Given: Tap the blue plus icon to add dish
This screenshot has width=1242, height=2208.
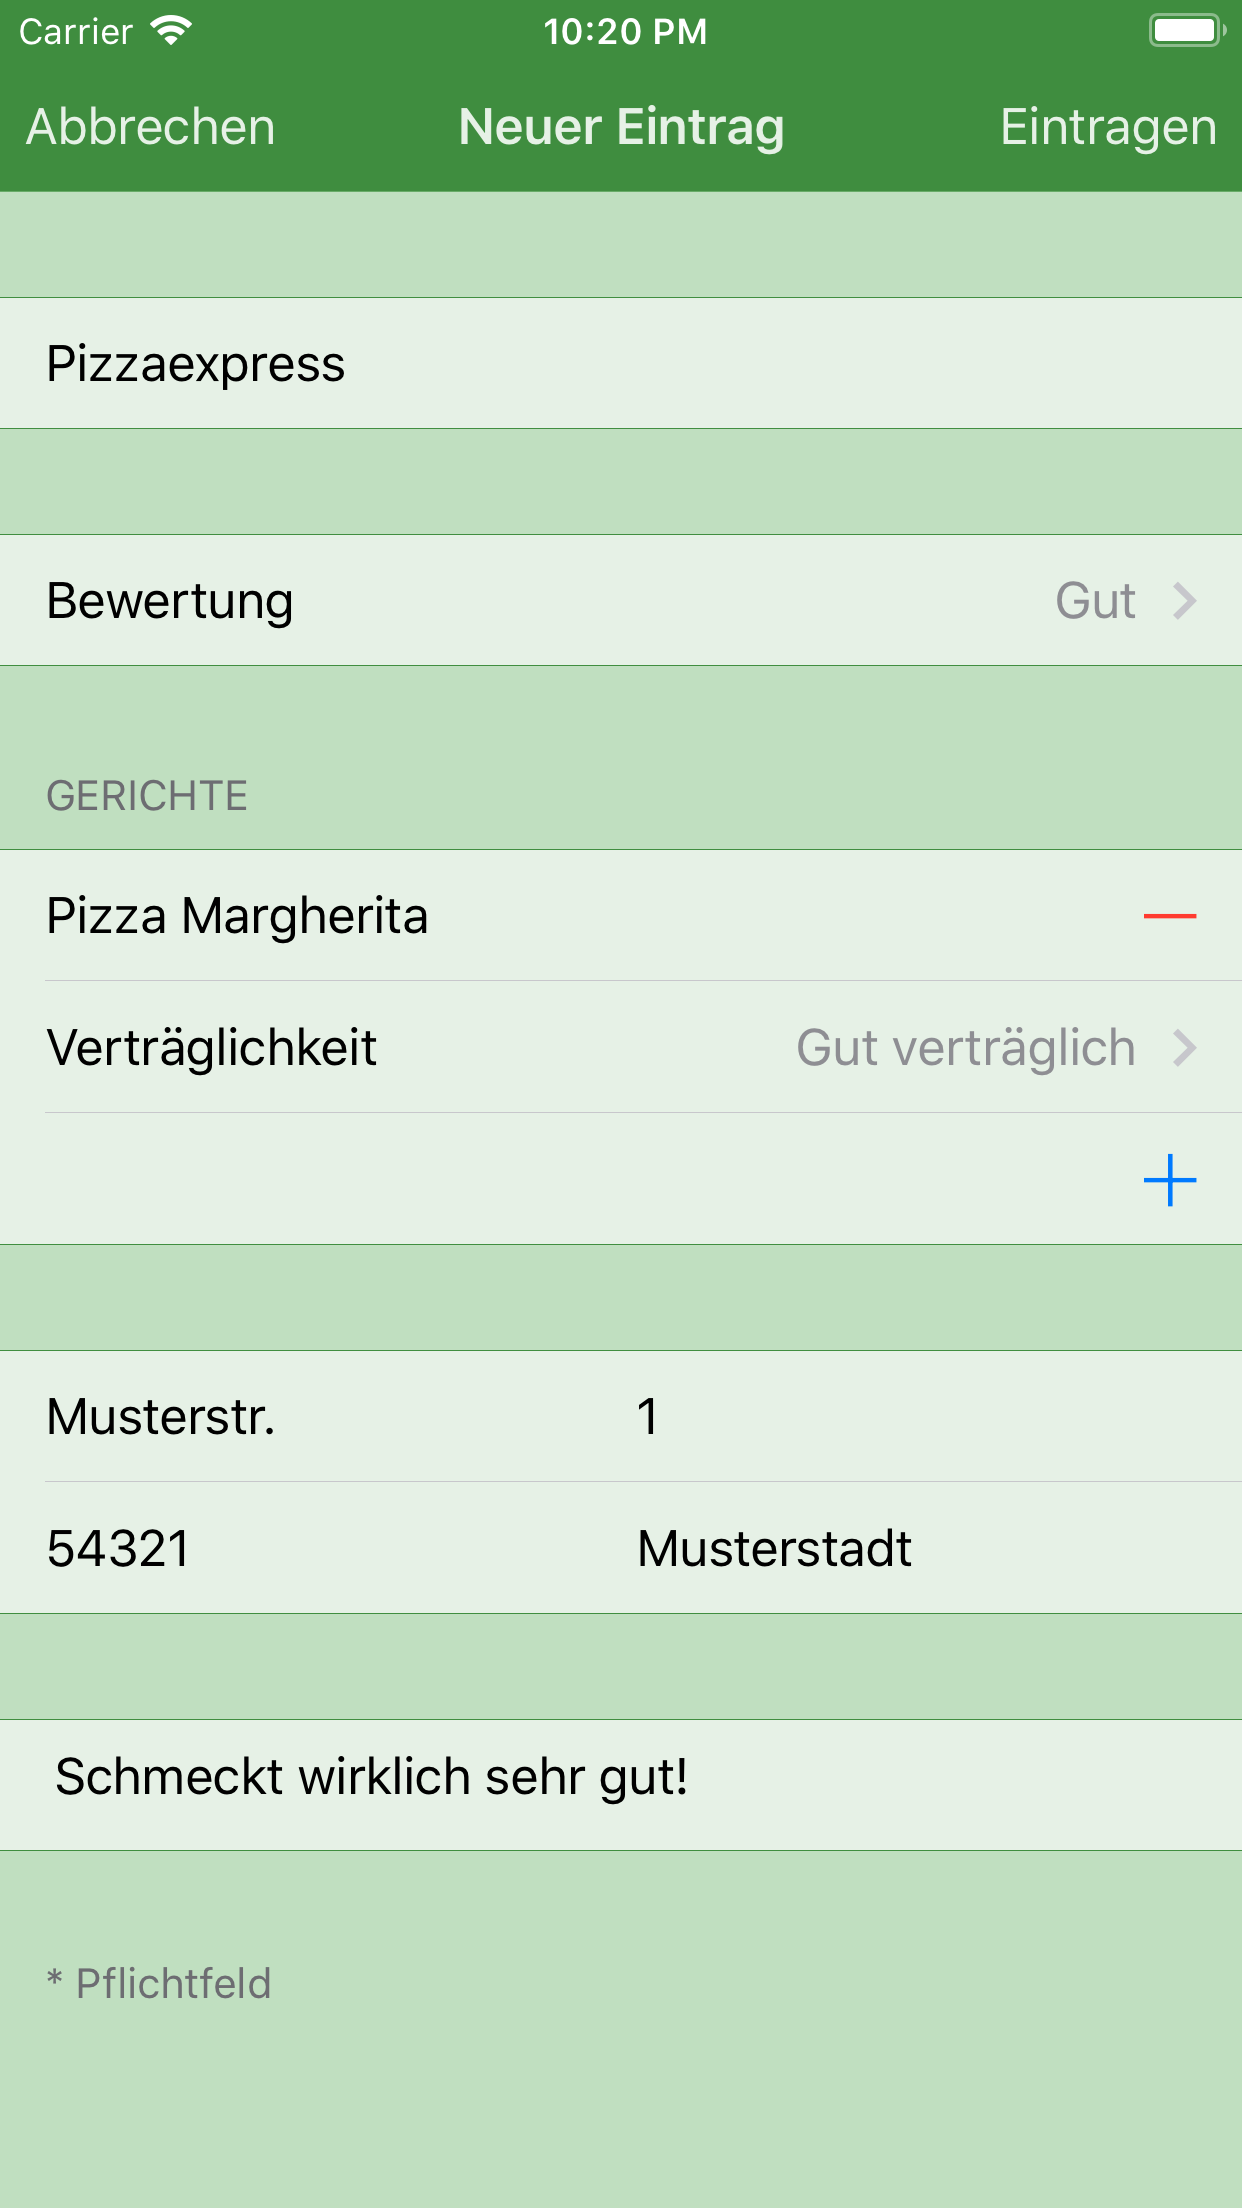Looking at the screenshot, I should pyautogui.click(x=1169, y=1180).
